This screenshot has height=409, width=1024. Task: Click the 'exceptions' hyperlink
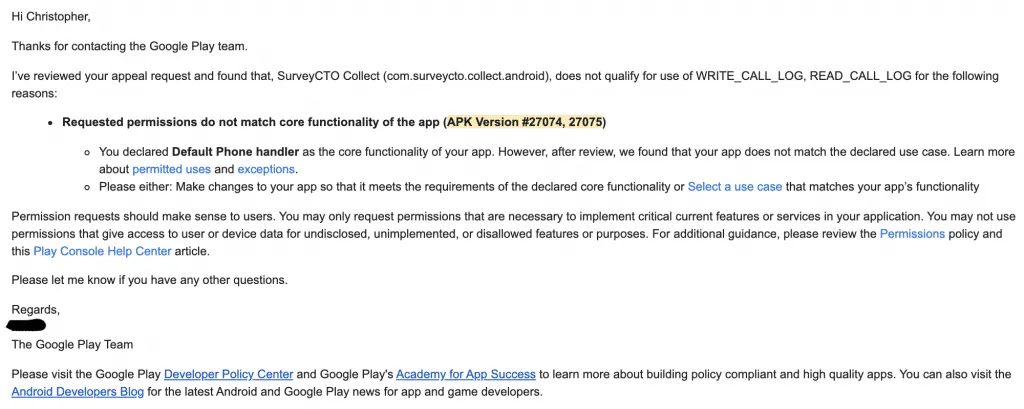pyautogui.click(x=266, y=169)
